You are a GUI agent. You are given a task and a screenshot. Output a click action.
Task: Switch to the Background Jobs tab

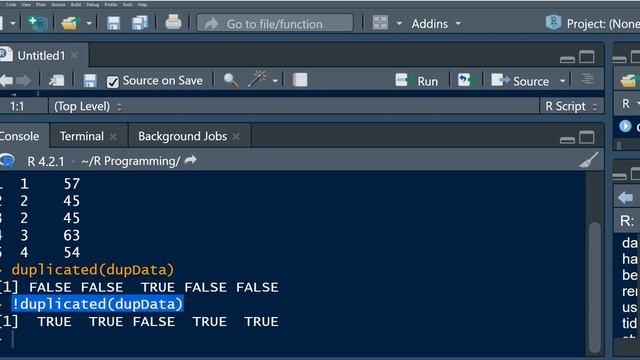coord(182,136)
